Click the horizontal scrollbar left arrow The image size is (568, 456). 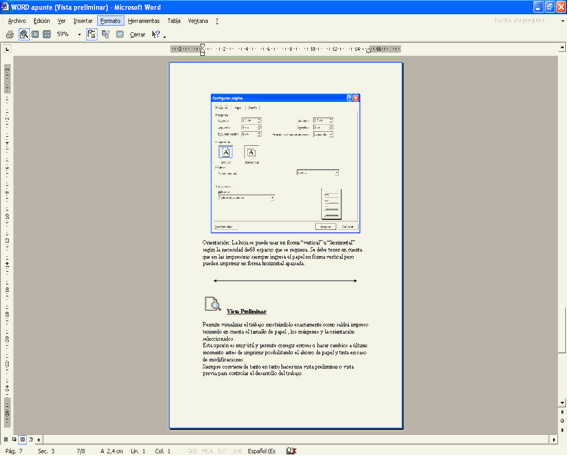pos(39,440)
